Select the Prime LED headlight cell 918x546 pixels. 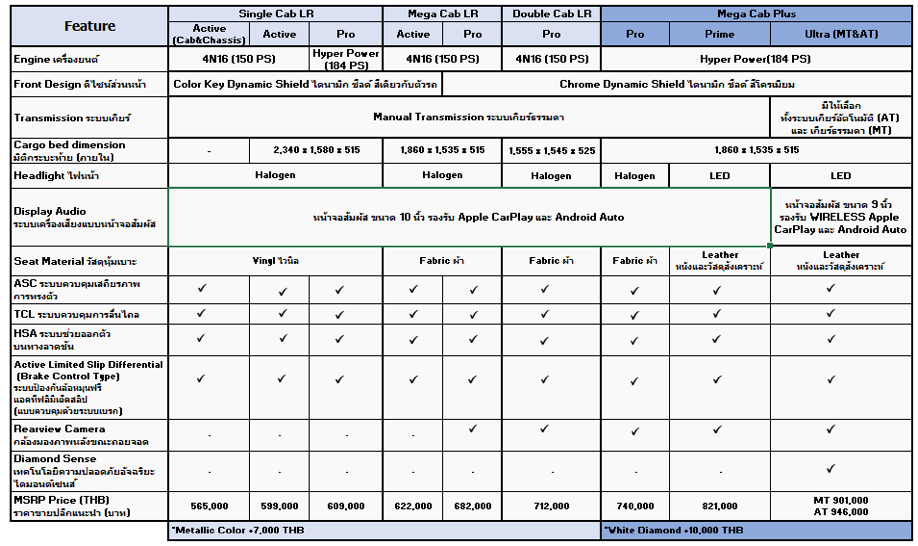pos(720,176)
